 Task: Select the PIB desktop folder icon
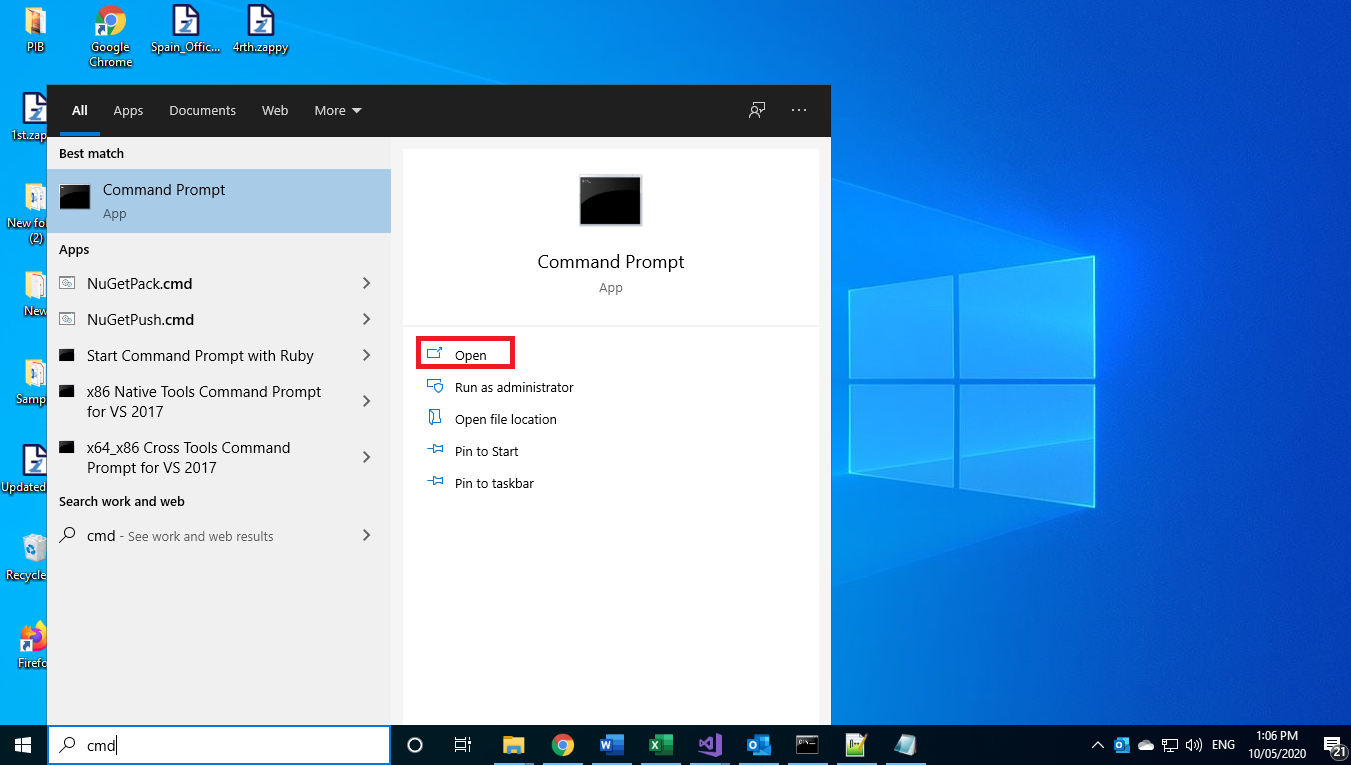(x=35, y=30)
